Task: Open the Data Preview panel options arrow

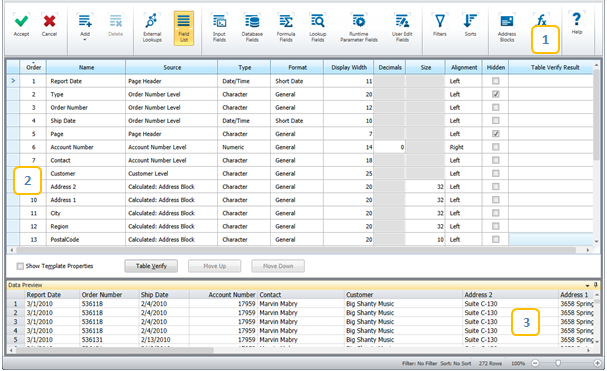Action: point(588,285)
